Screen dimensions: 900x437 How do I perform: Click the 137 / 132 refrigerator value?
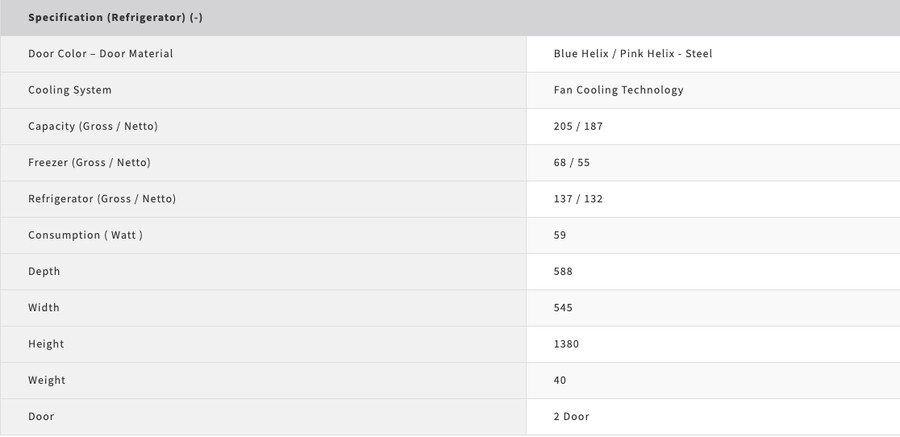point(578,199)
